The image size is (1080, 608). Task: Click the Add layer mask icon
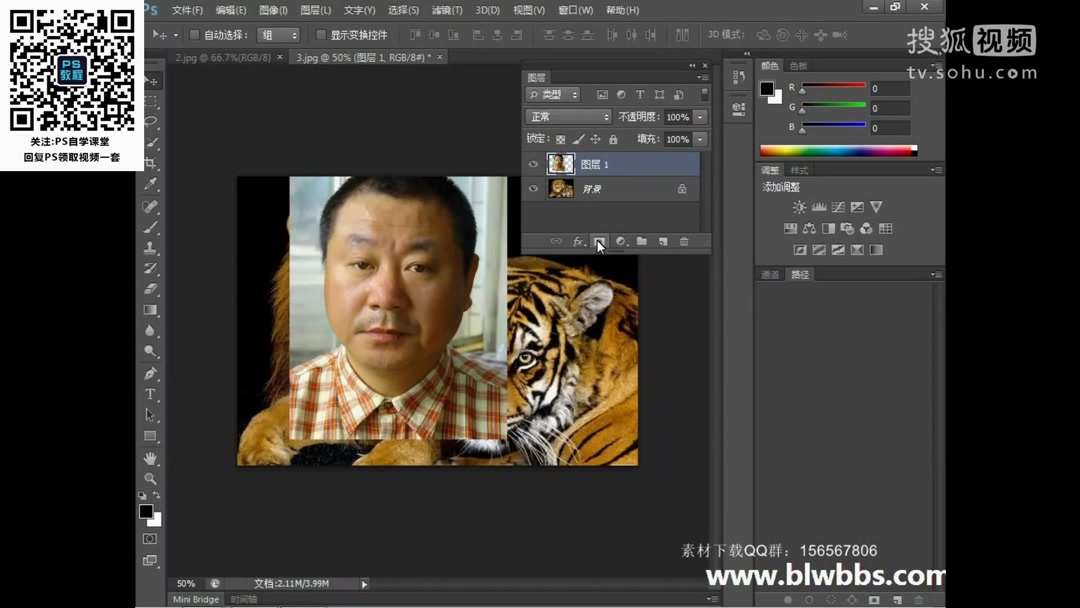pos(600,241)
